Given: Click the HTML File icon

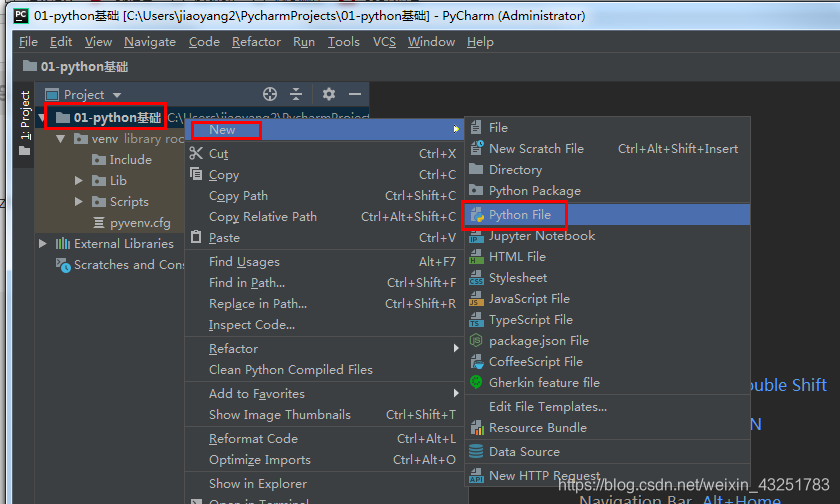Looking at the screenshot, I should click(476, 257).
